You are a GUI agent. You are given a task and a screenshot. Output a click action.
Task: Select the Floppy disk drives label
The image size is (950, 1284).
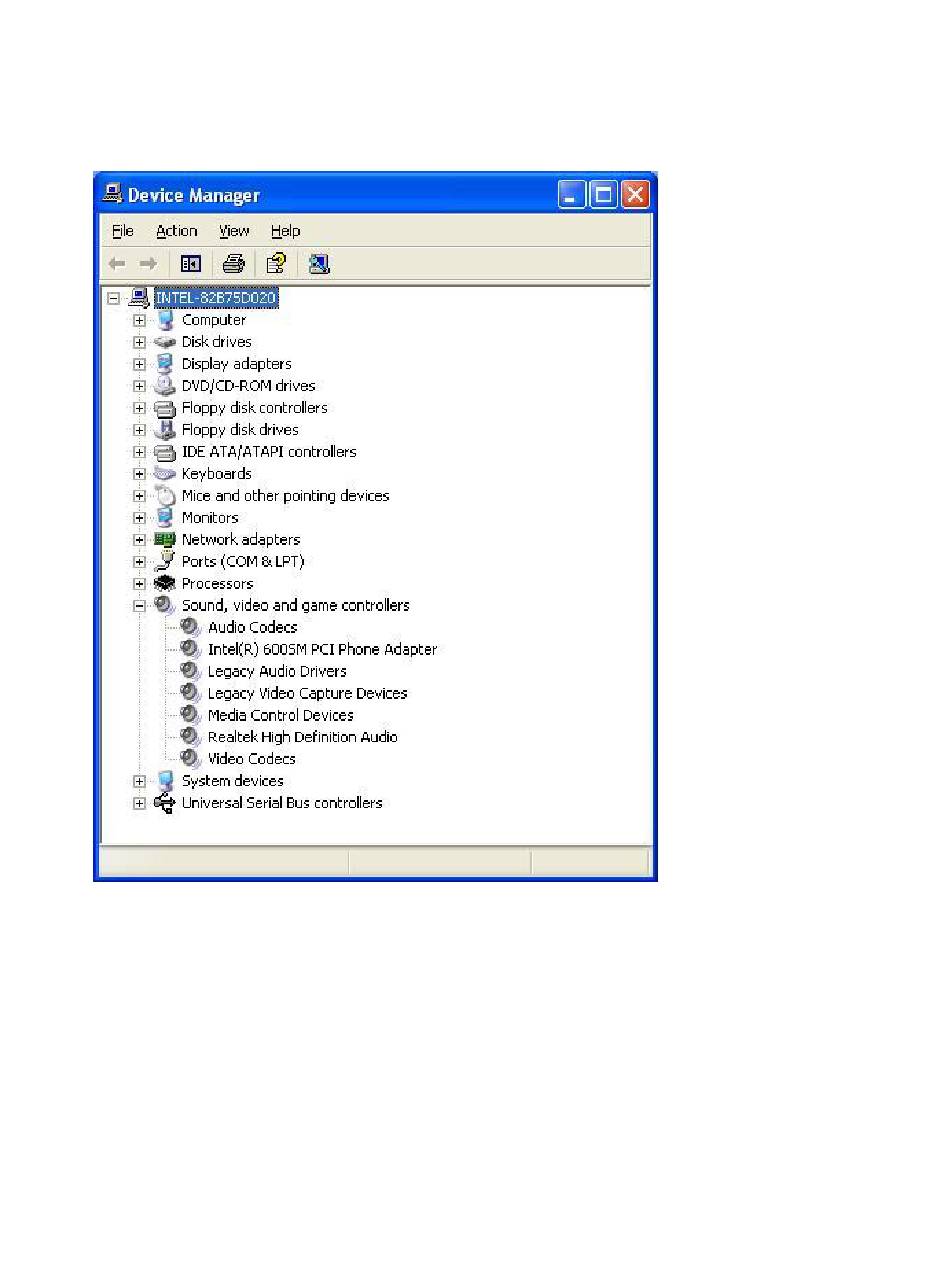click(240, 430)
